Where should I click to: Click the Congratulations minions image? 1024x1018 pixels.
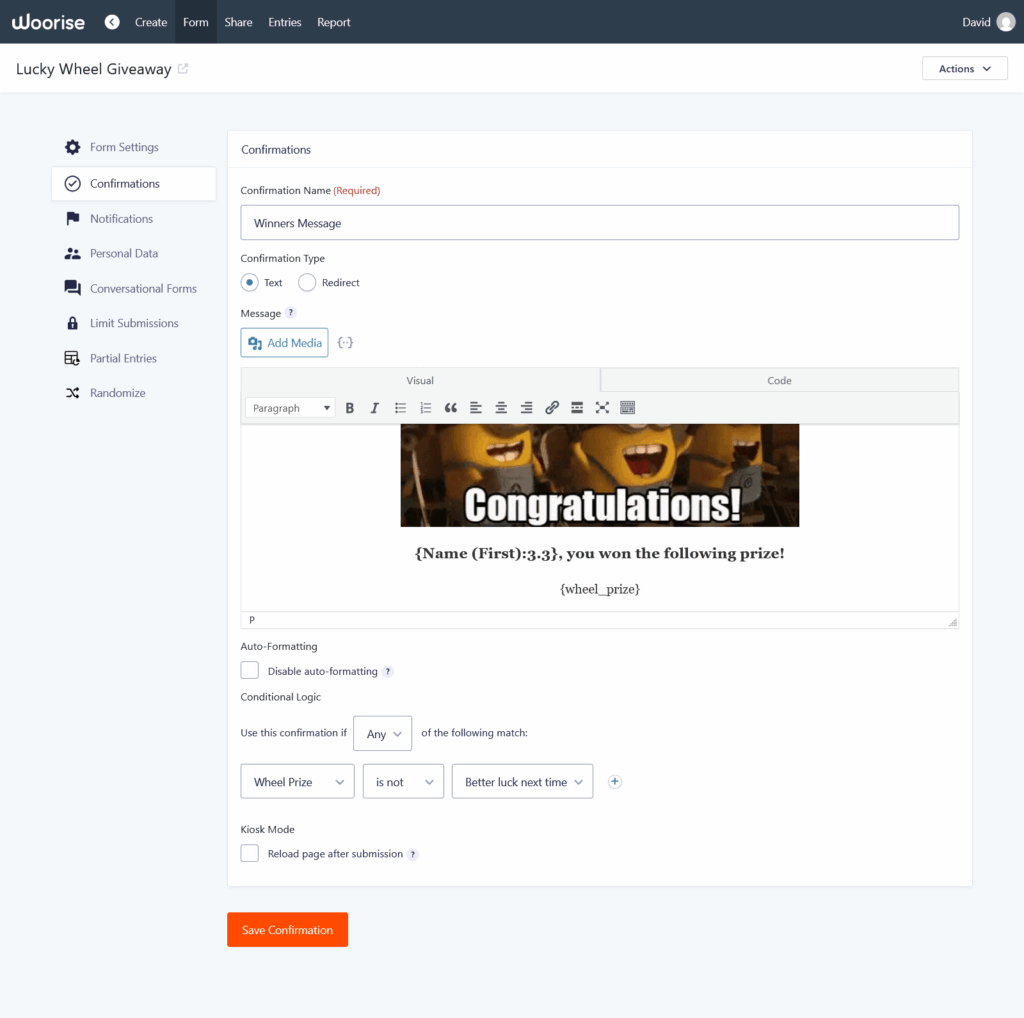600,475
